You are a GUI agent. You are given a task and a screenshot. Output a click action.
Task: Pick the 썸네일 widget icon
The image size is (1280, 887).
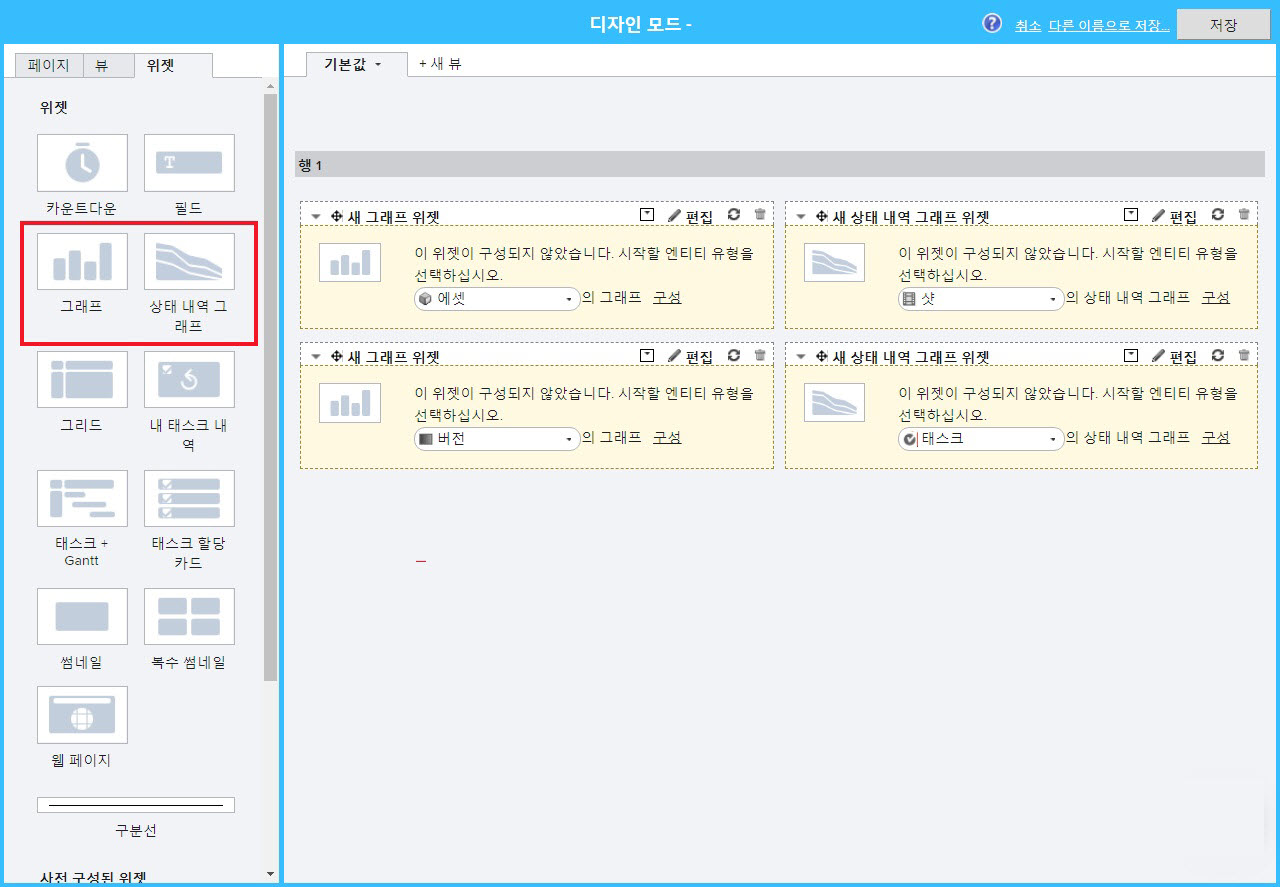point(82,616)
